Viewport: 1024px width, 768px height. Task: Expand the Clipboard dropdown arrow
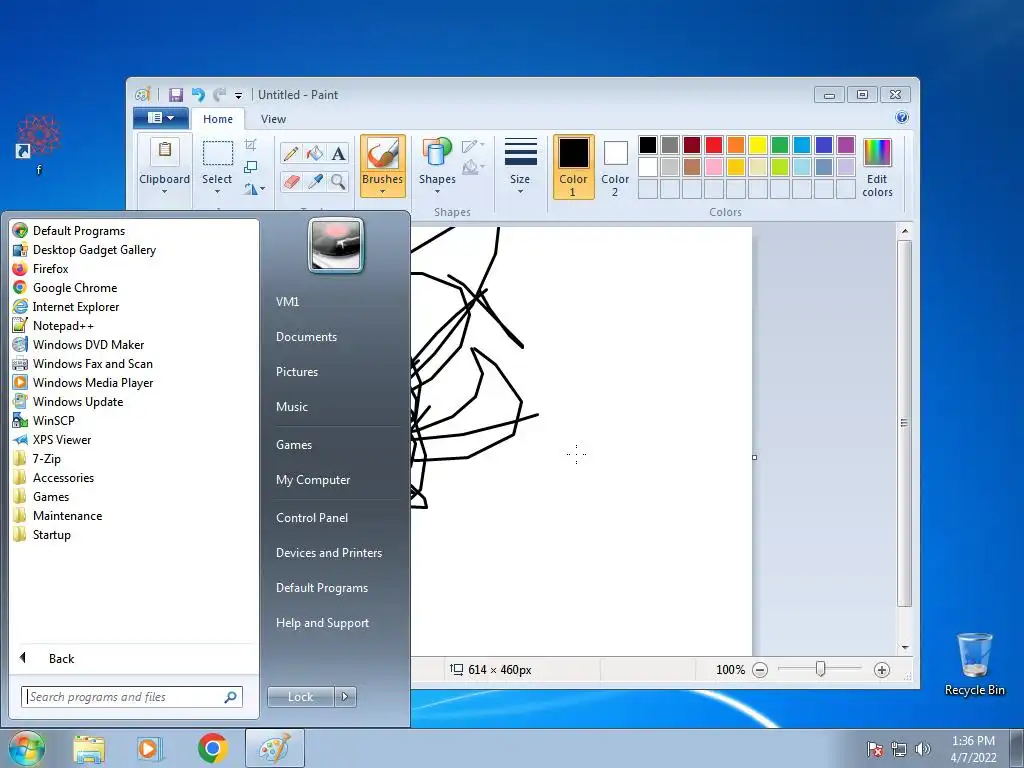point(165,192)
